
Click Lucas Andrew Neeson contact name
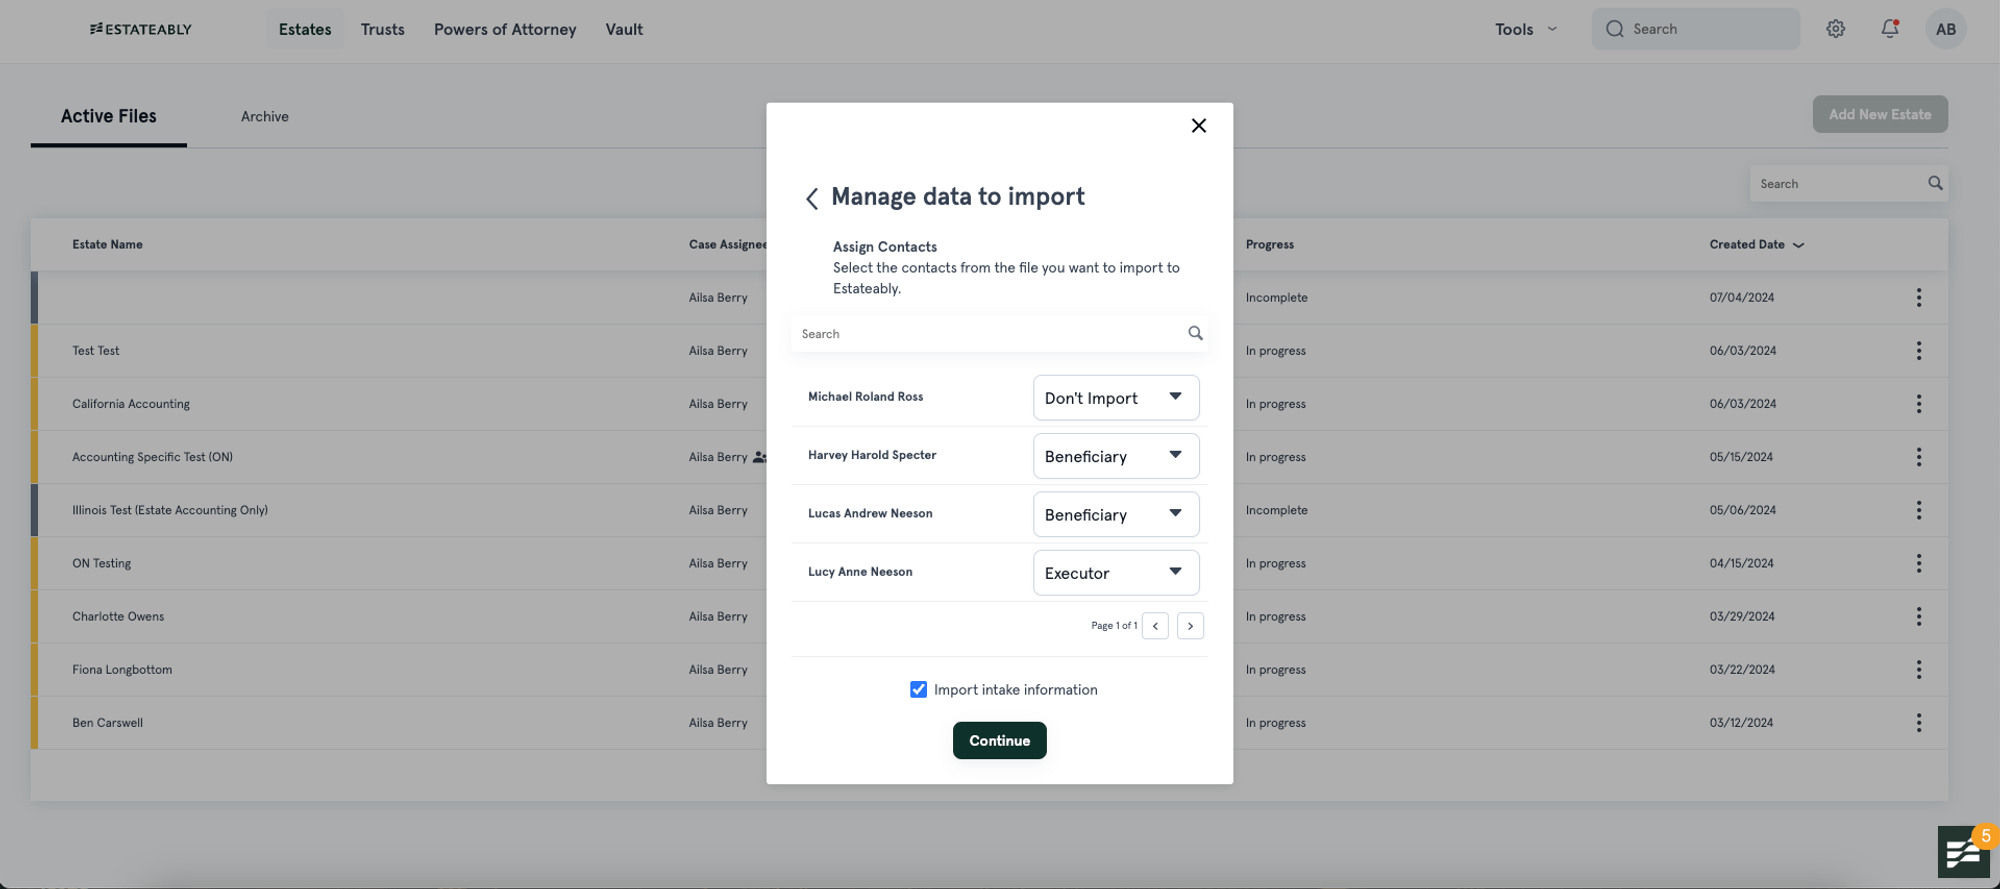pyautogui.click(x=870, y=513)
